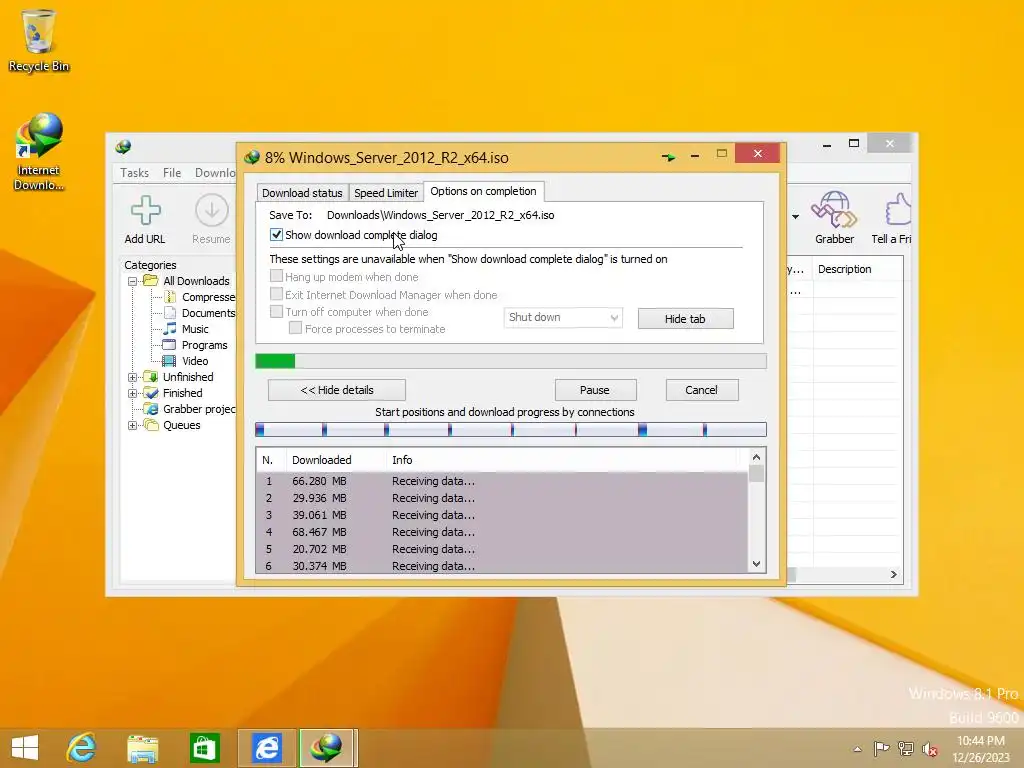Select the Video category icon
This screenshot has height=768, width=1024.
[x=169, y=360]
